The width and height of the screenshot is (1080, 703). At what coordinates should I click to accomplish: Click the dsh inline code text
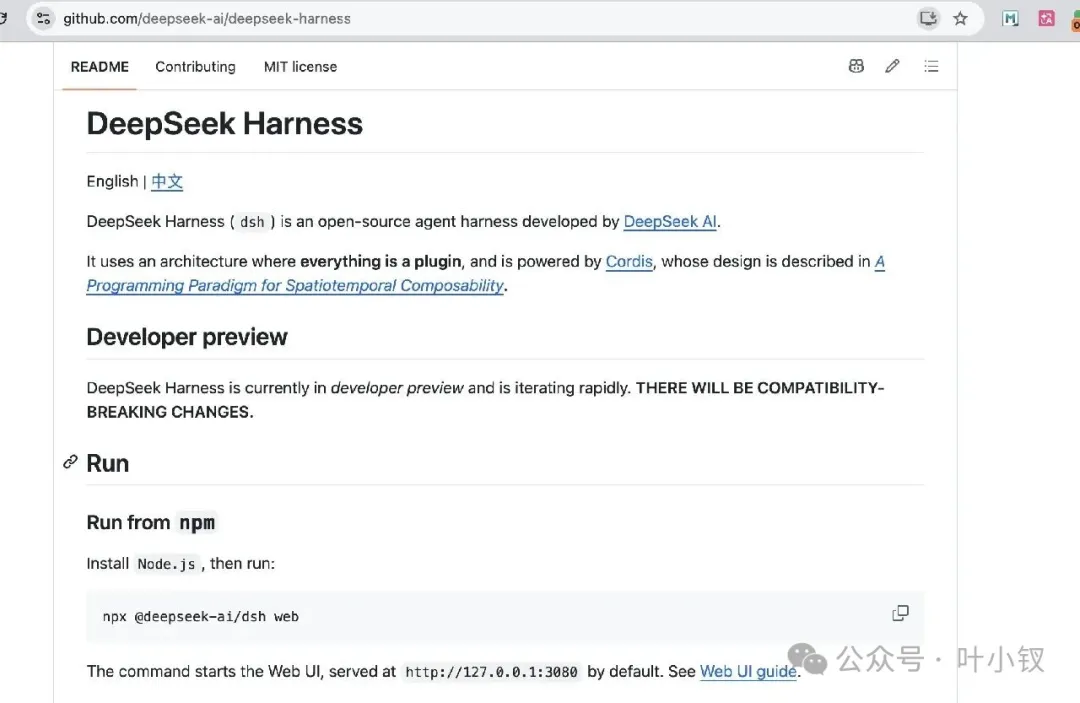pos(252,222)
